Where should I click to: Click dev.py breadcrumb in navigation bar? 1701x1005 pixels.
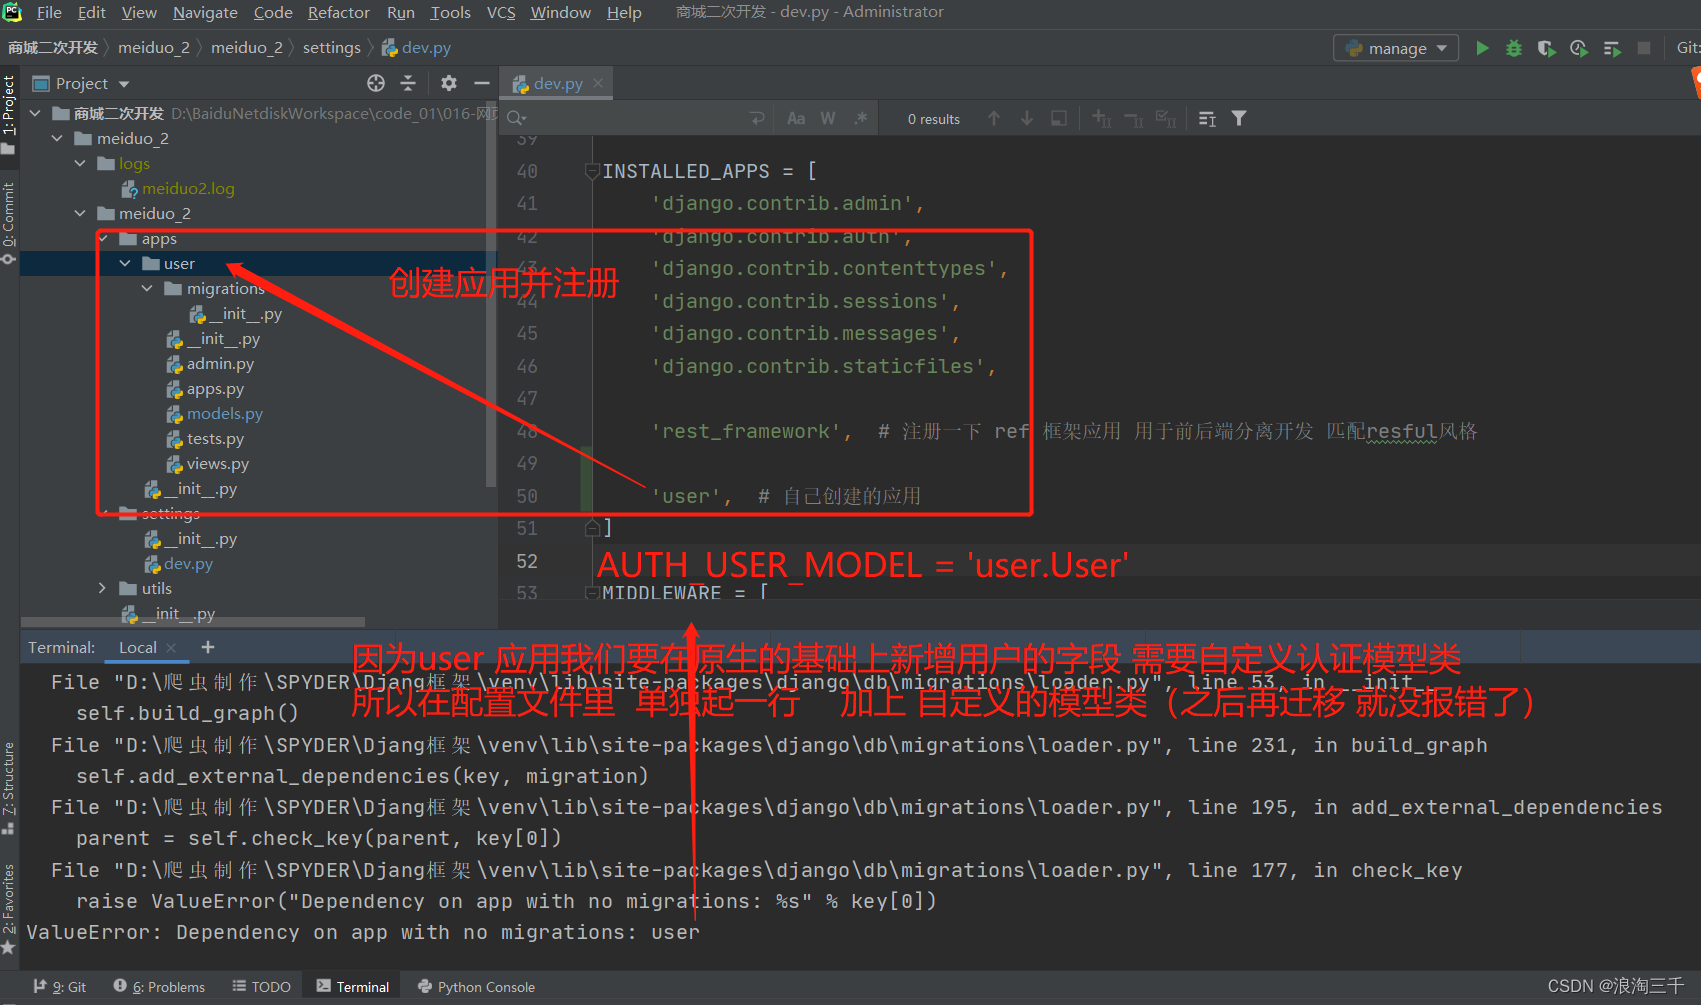pos(416,47)
